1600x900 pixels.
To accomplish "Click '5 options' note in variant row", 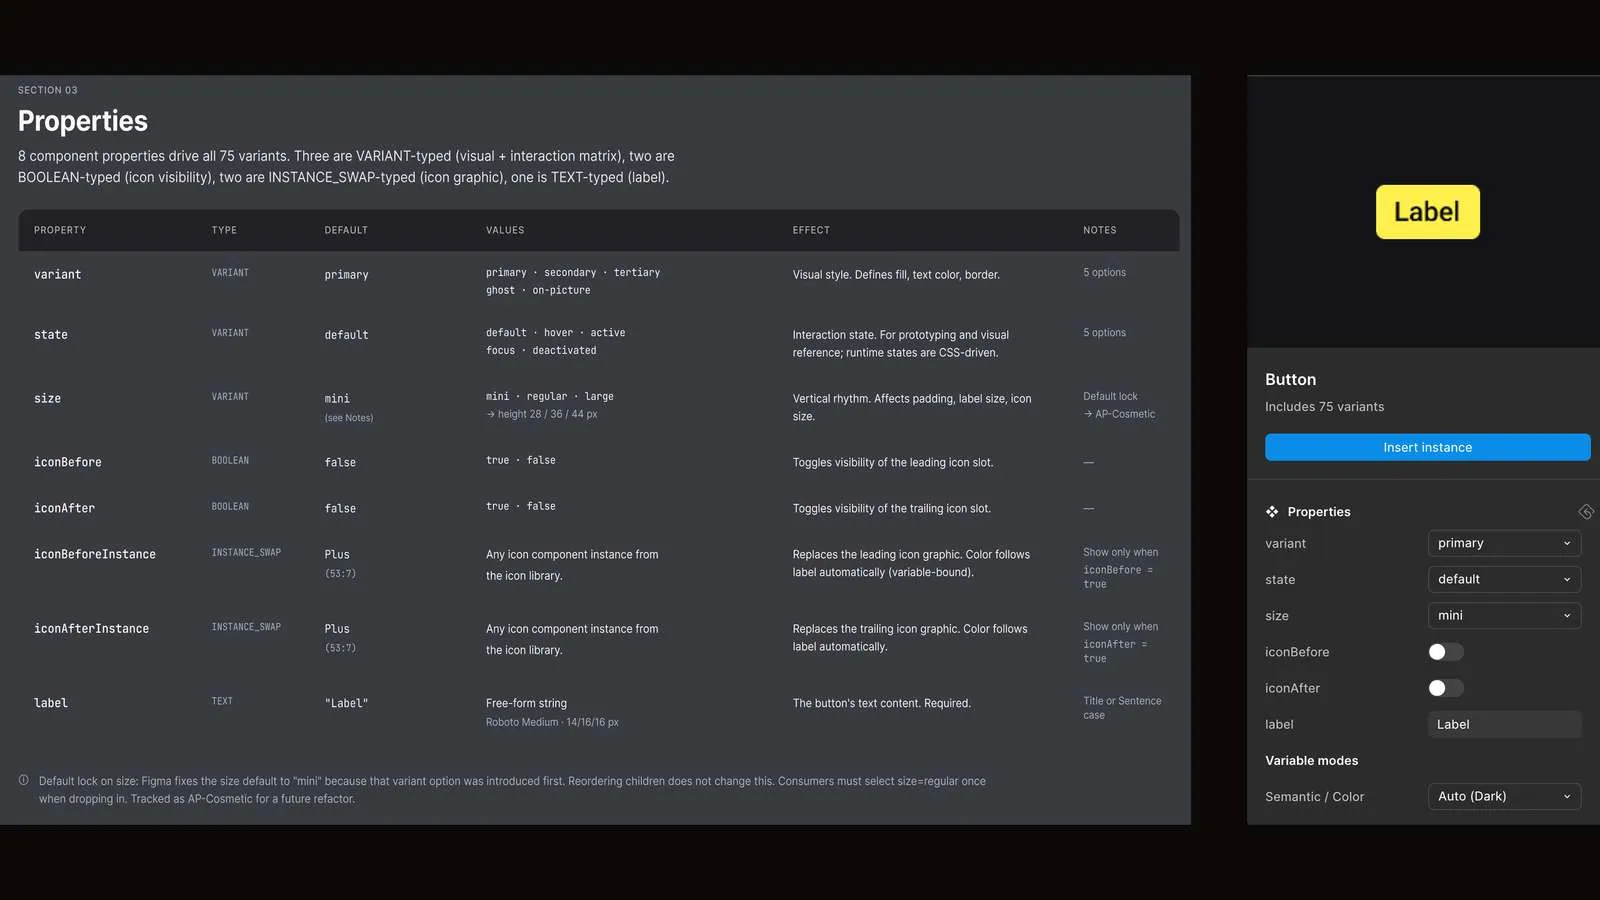I will tap(1104, 273).
